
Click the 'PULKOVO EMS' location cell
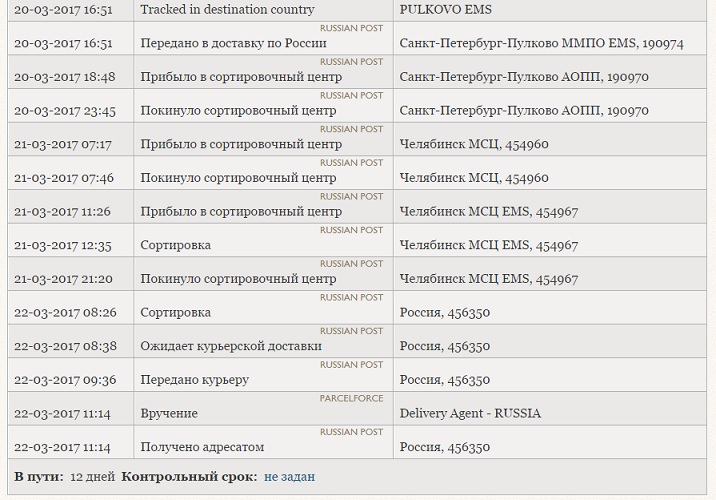tap(445, 10)
